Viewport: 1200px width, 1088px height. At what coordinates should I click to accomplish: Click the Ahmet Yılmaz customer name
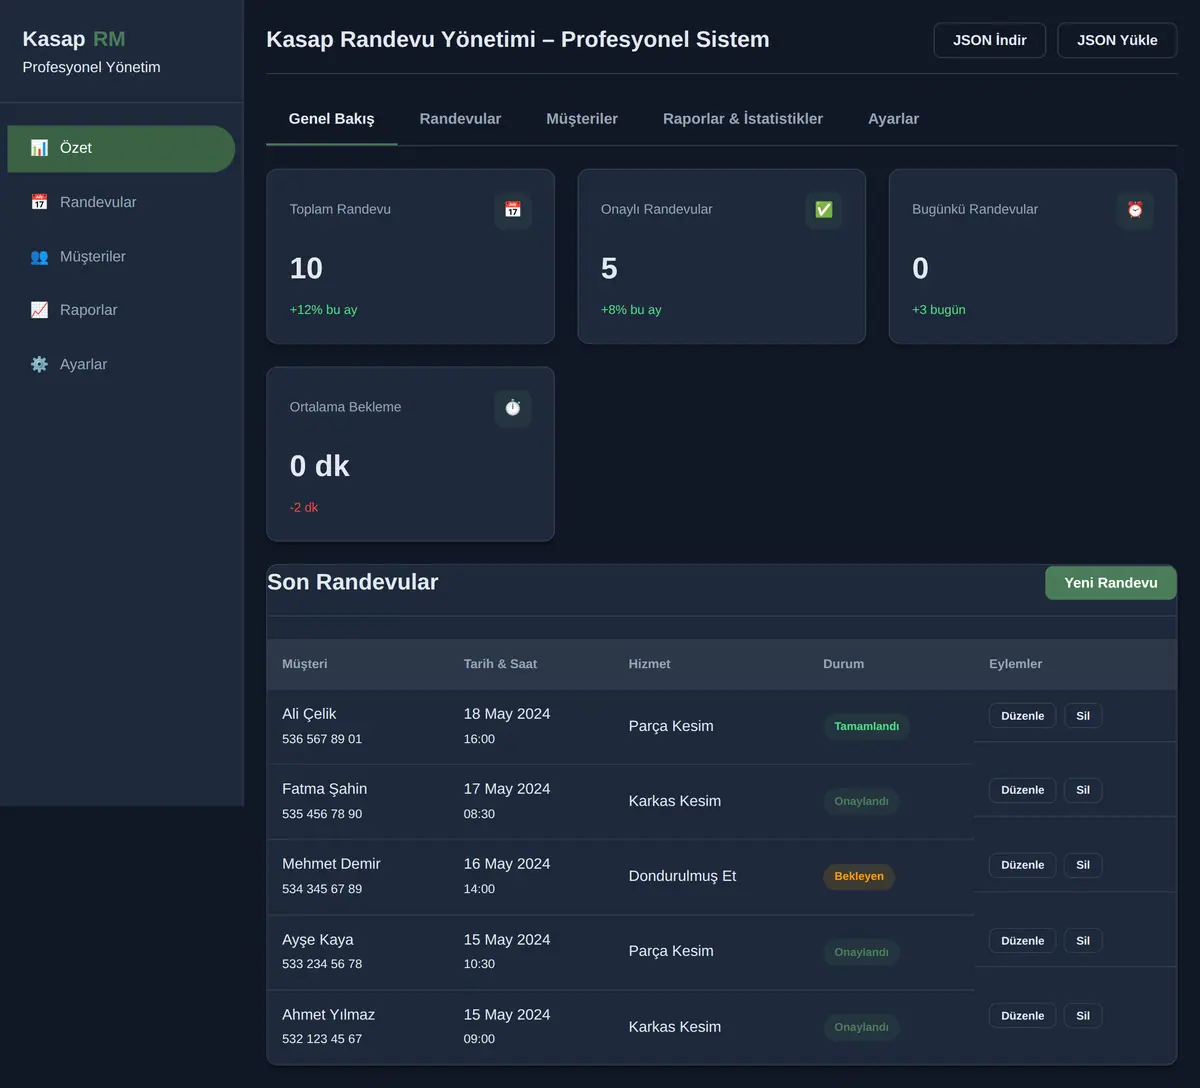(328, 1015)
